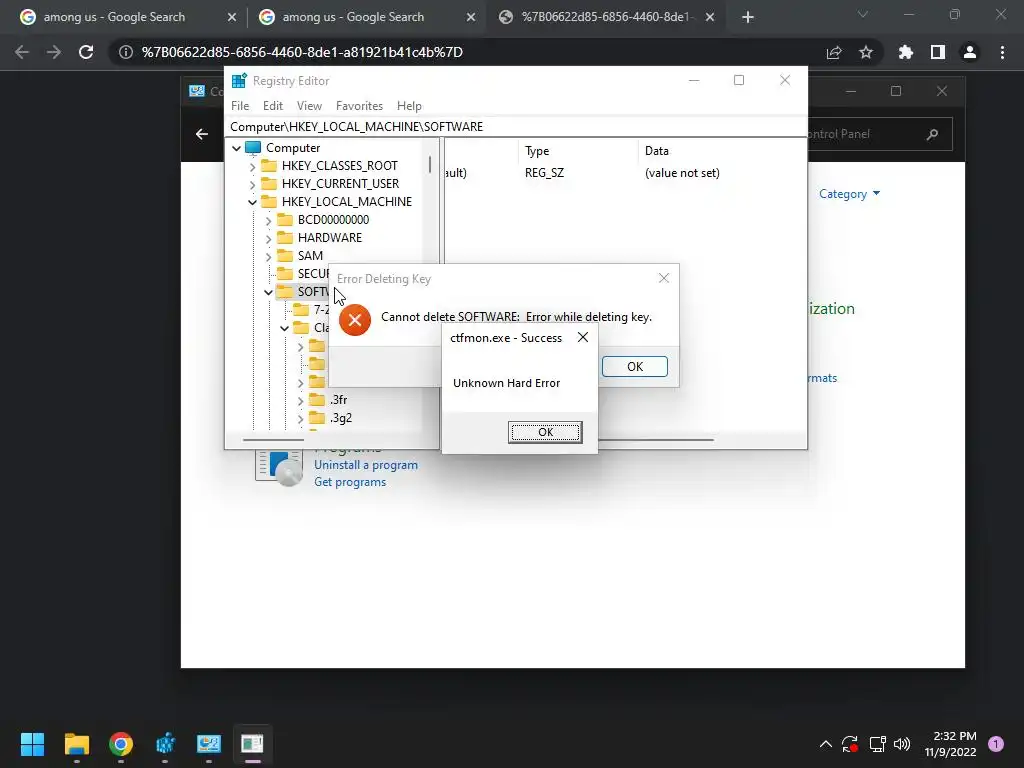Collapse the SOFTWARE key
This screenshot has height=768, width=1024.
pyautogui.click(x=268, y=292)
